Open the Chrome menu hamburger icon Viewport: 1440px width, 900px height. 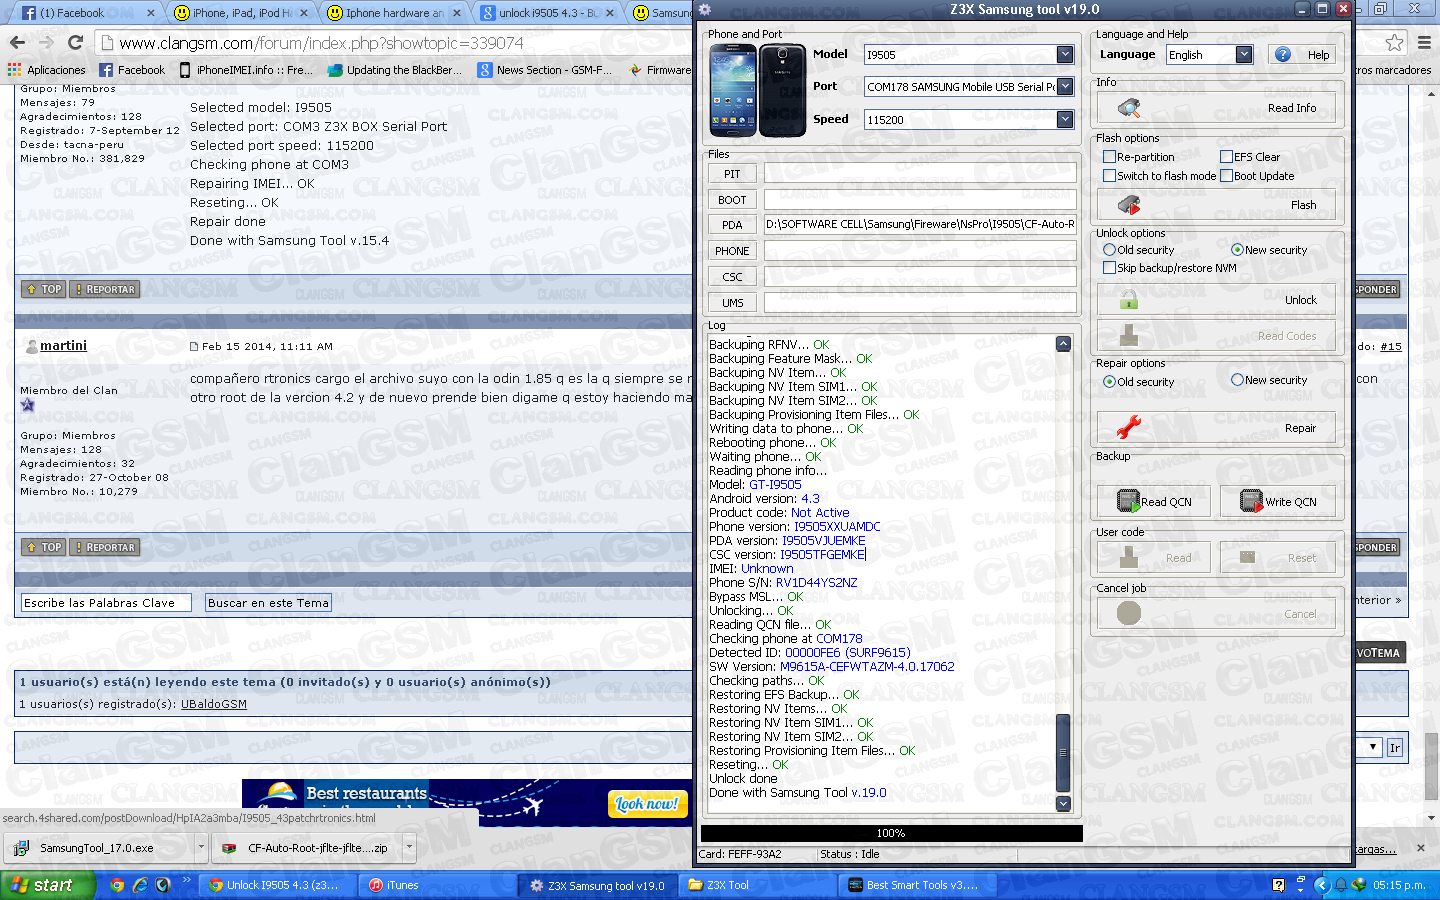click(1424, 43)
